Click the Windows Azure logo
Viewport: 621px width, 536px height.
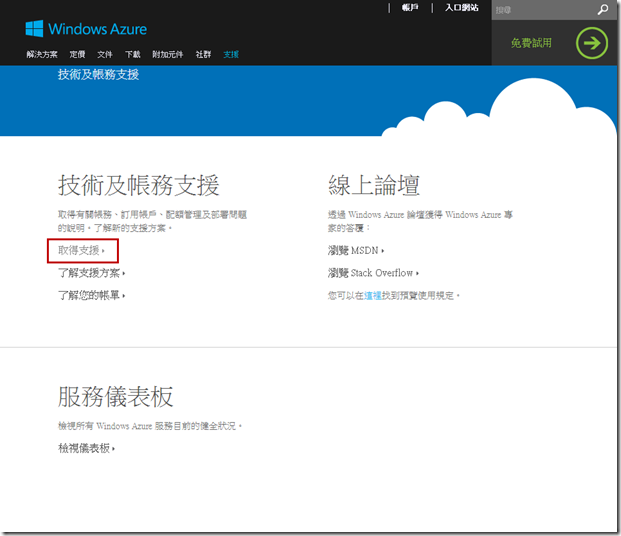[x=86, y=29]
